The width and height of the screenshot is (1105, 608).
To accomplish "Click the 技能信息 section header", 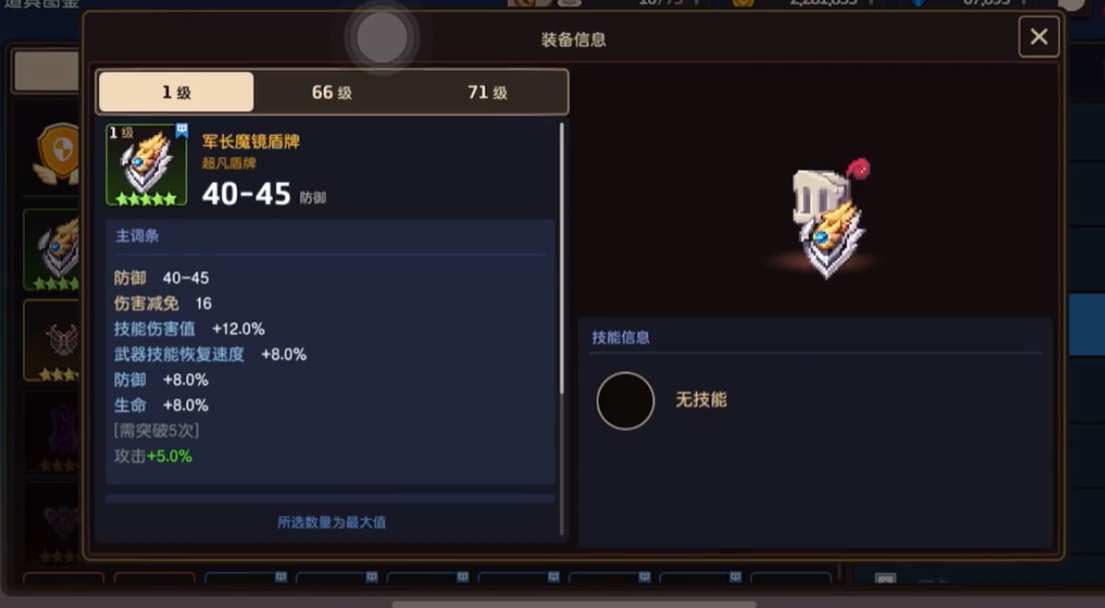I will click(x=621, y=337).
